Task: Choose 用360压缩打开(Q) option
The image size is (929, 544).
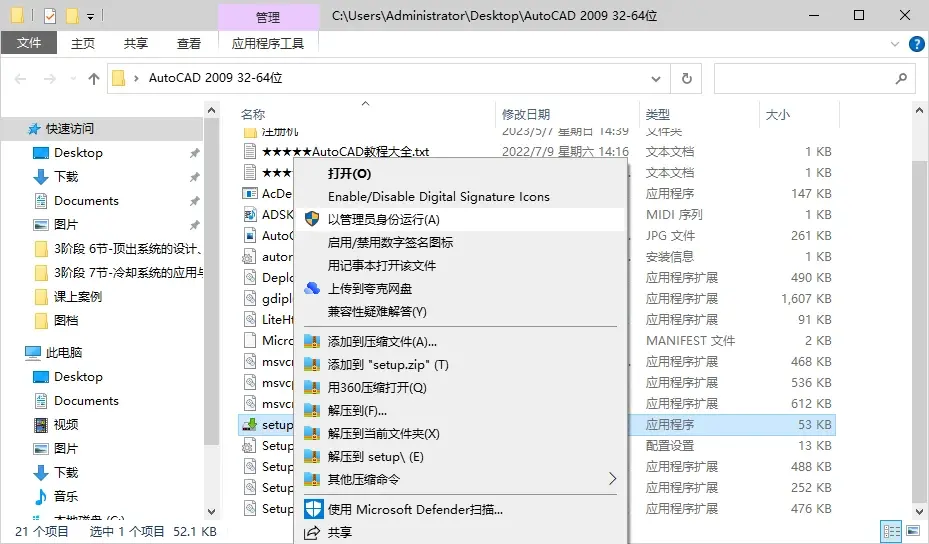Action: pos(377,388)
